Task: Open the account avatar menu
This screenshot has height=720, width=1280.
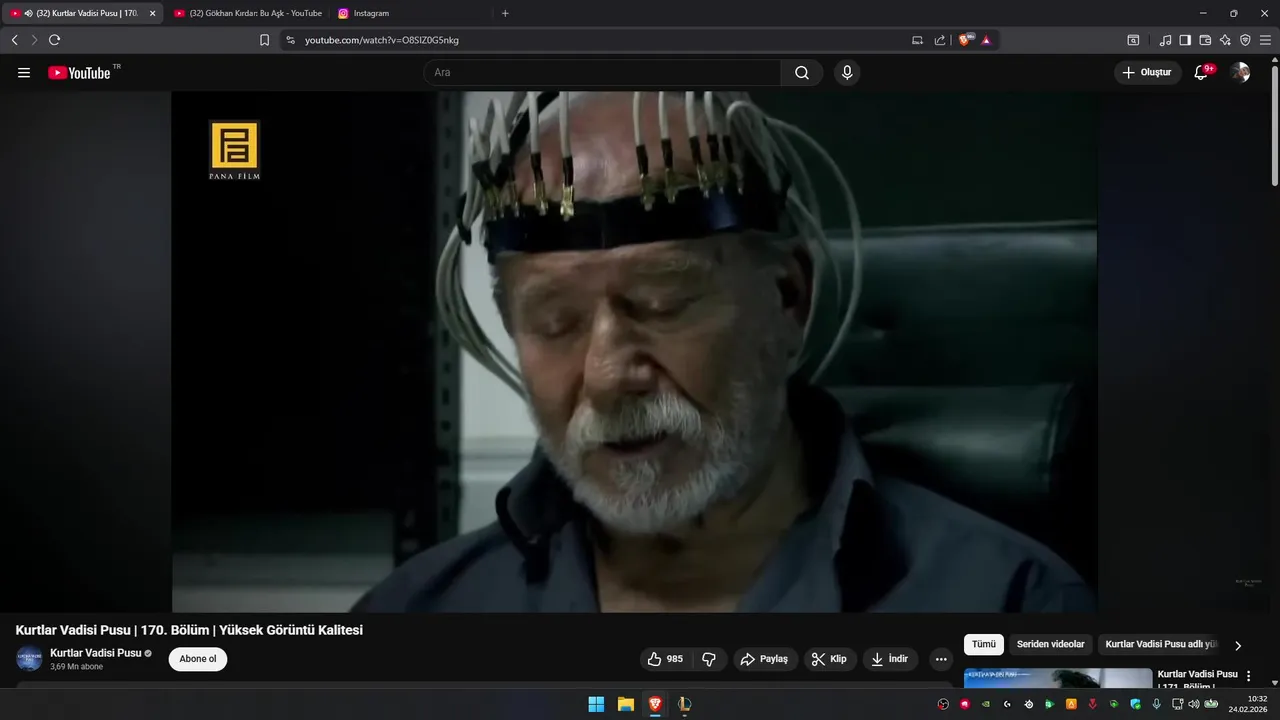Action: [x=1240, y=72]
